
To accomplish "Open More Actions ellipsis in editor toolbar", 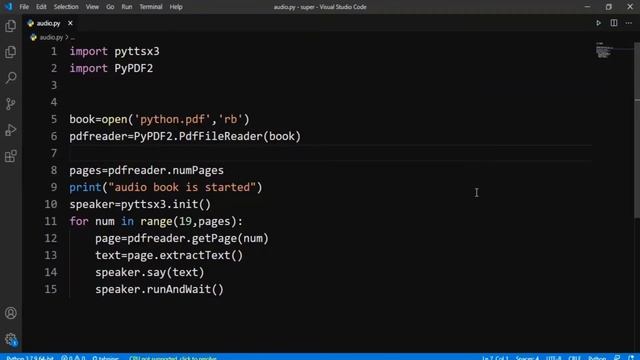I will (x=629, y=23).
